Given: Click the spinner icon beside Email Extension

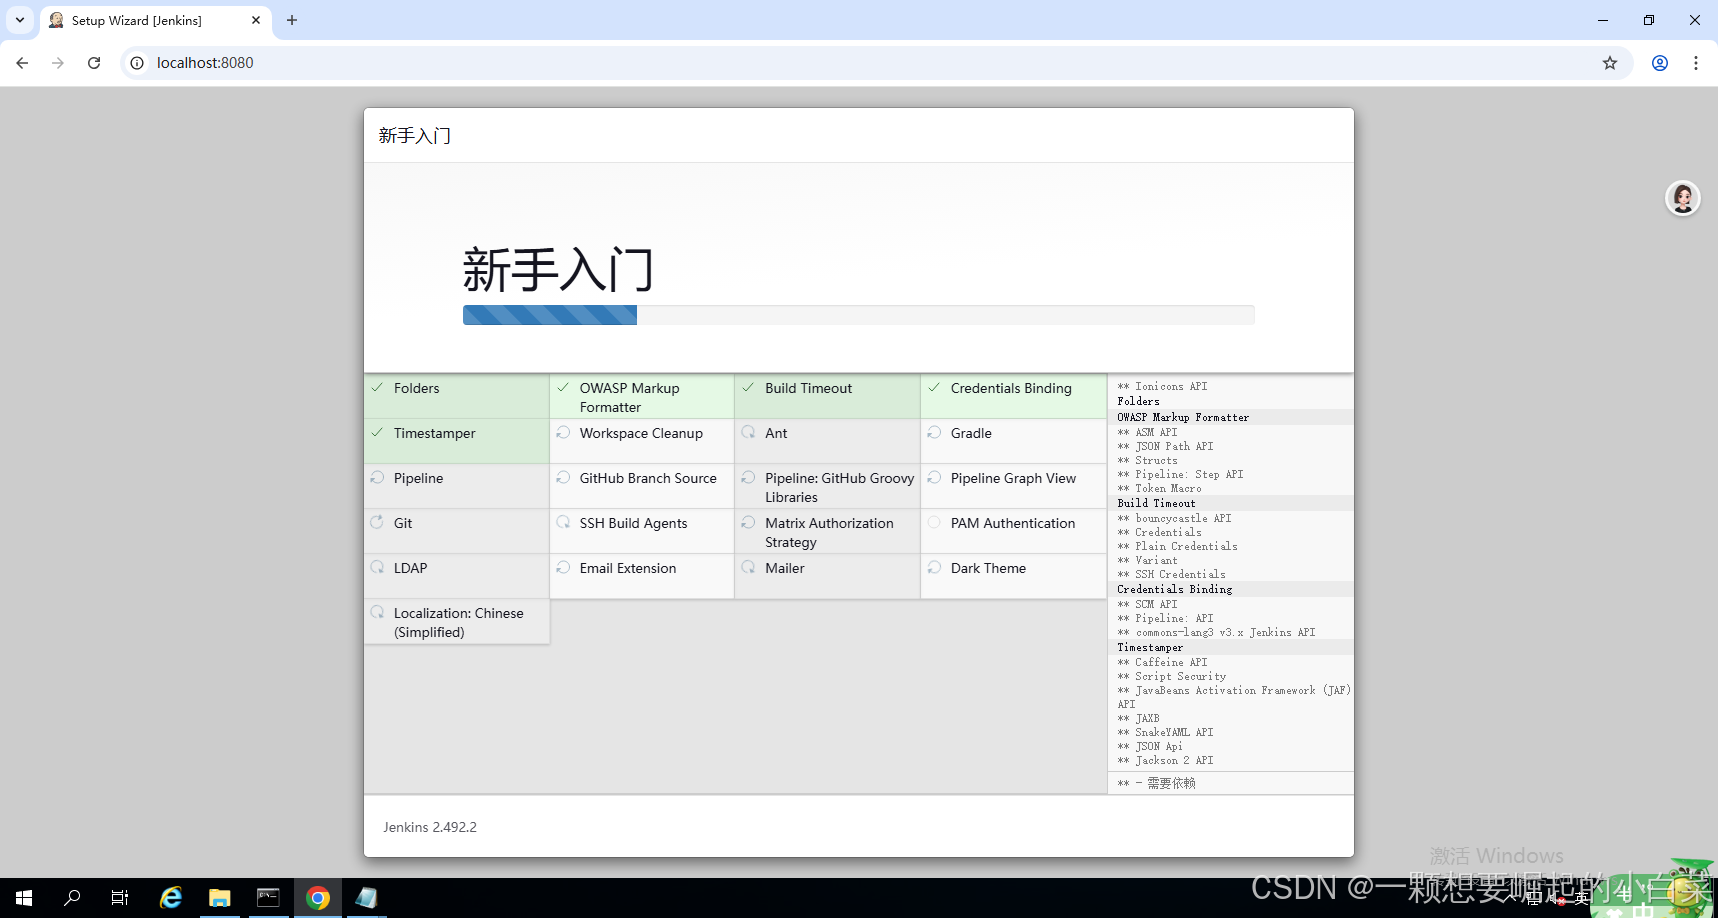Looking at the screenshot, I should [x=563, y=567].
